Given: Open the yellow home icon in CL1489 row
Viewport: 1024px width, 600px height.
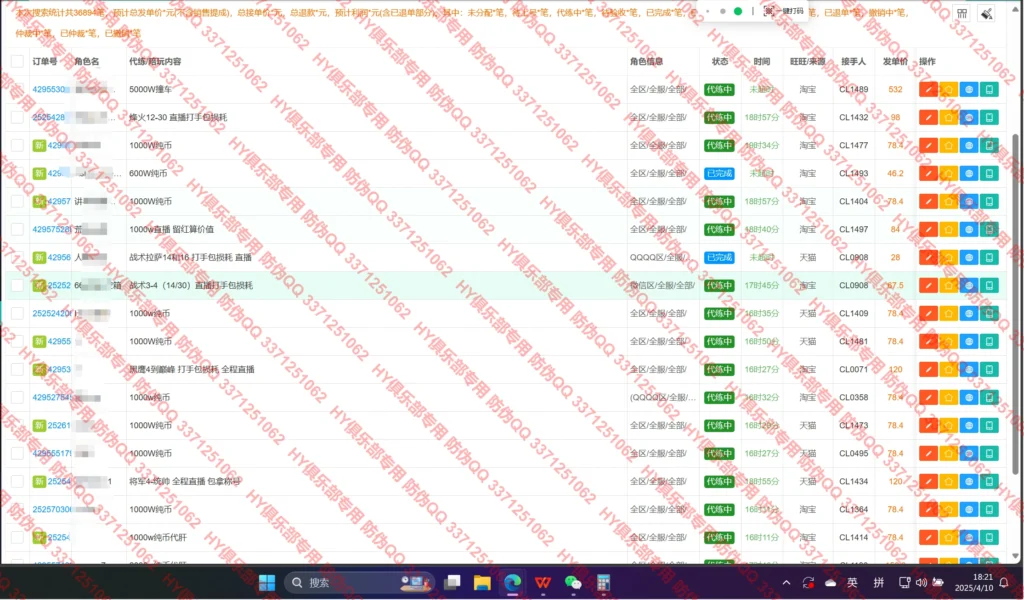Looking at the screenshot, I should tap(948, 89).
